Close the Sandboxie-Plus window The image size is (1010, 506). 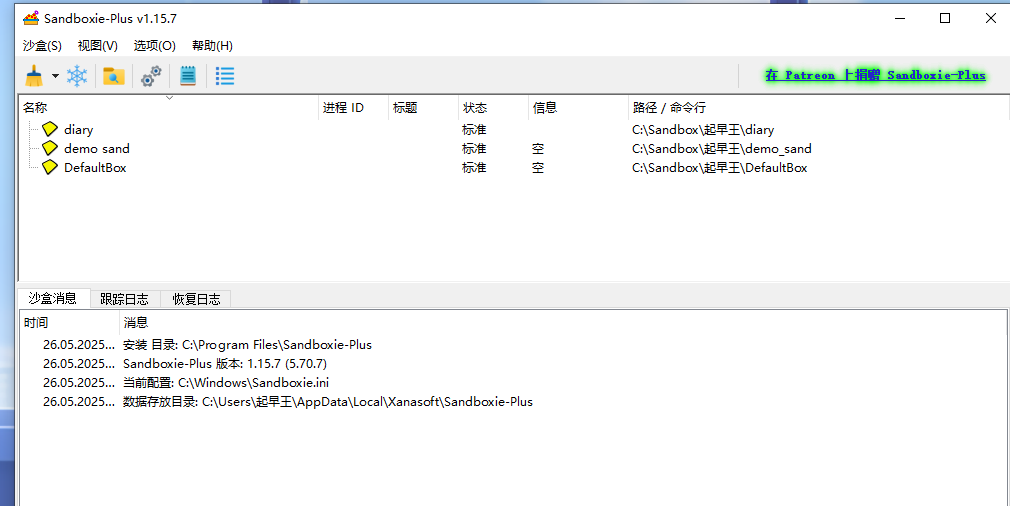click(x=991, y=18)
